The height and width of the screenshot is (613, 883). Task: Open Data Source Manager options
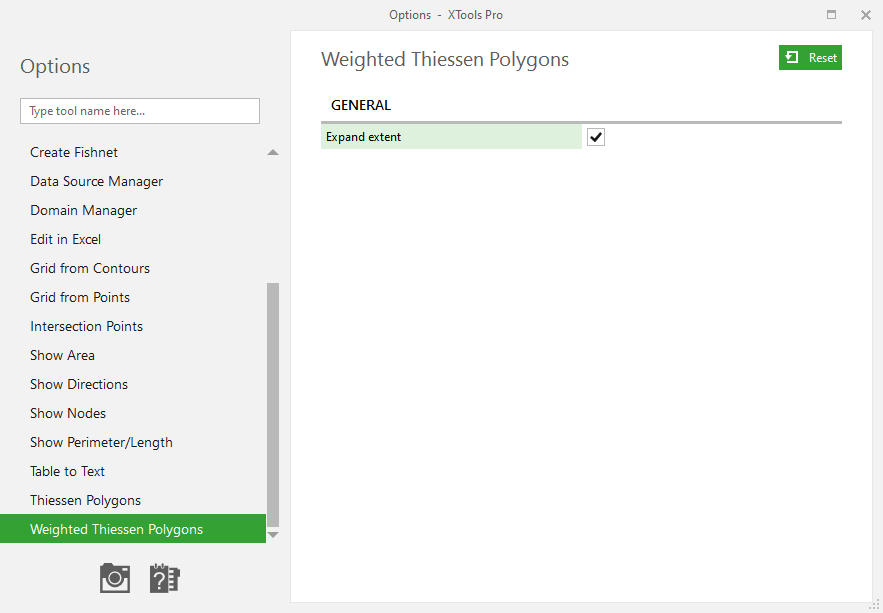coord(96,181)
